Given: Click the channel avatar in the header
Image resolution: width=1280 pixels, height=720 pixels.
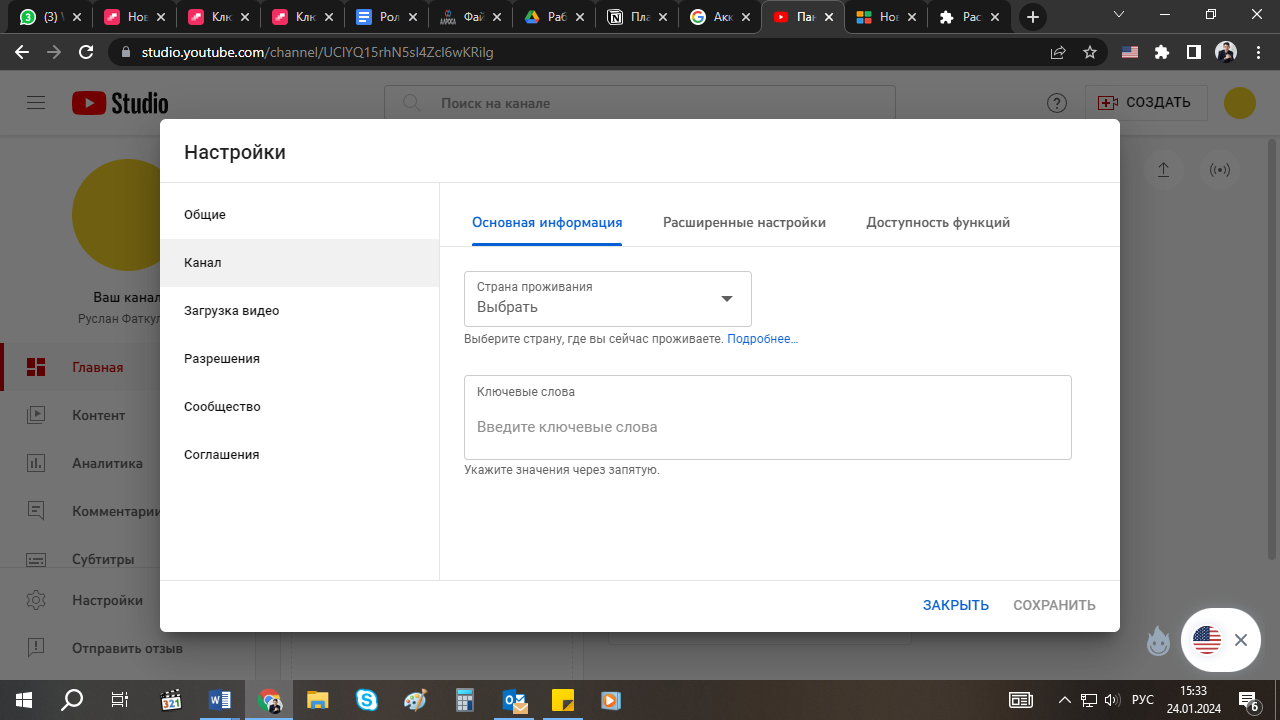Looking at the screenshot, I should pyautogui.click(x=1240, y=103).
